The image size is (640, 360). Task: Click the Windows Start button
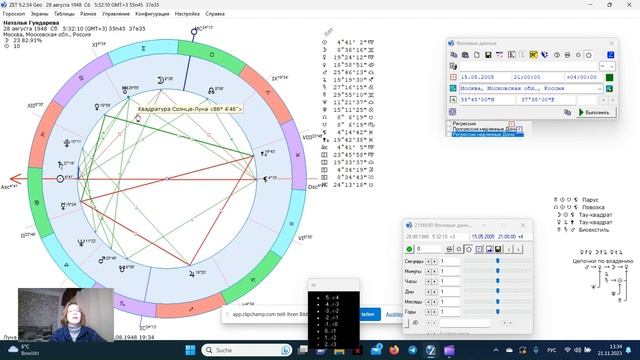[190, 350]
